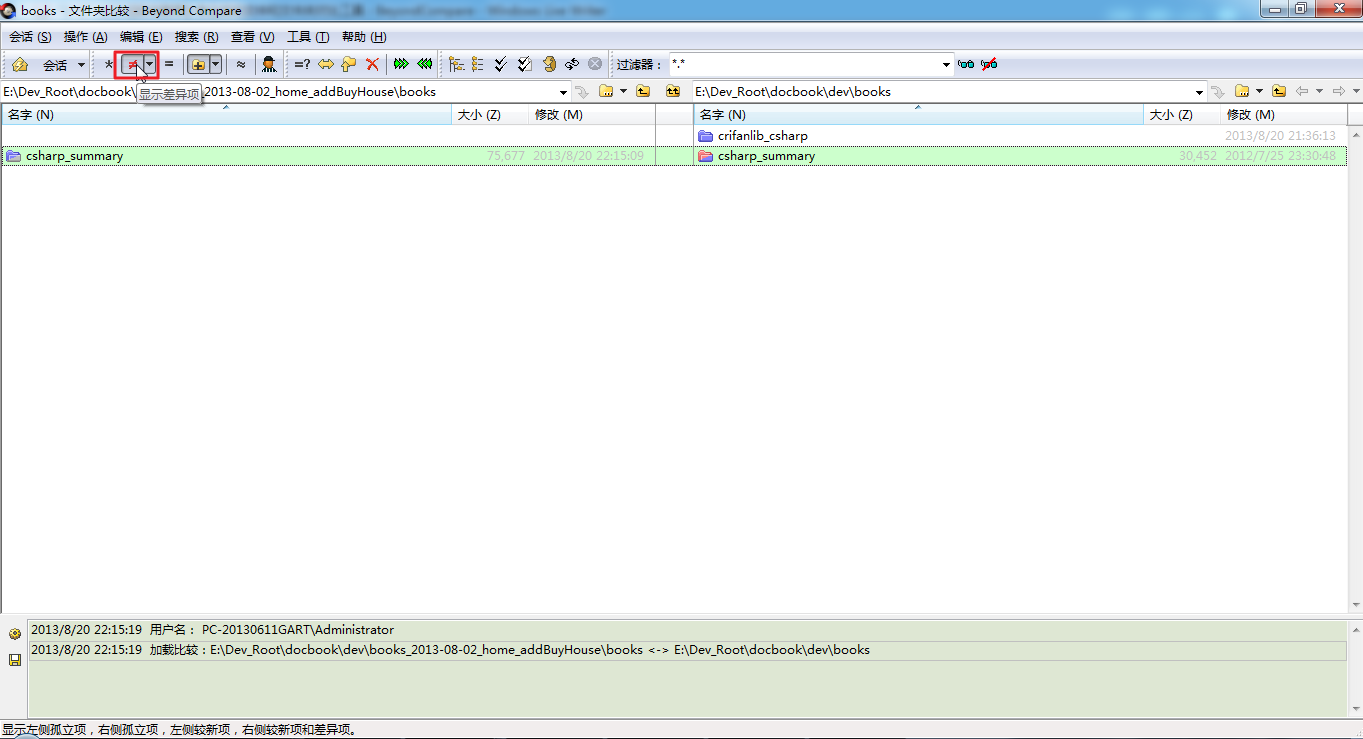The image size is (1363, 739).
Task: Click the select-files checkmark icon
Action: tap(525, 65)
